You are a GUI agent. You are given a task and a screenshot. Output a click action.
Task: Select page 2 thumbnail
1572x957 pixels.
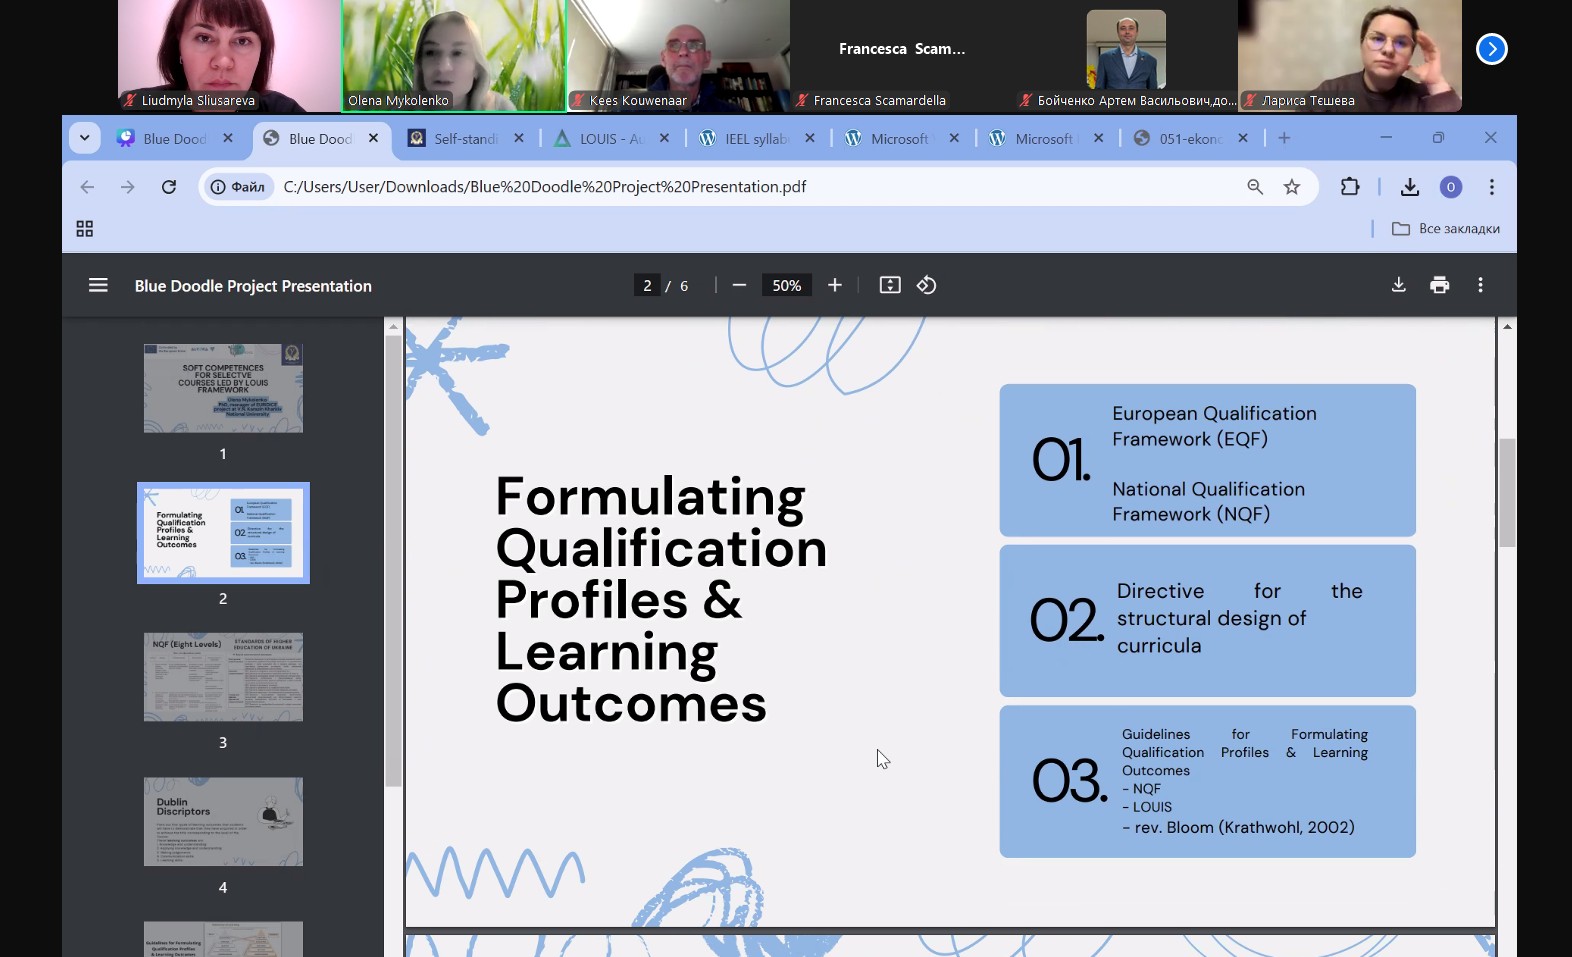tap(223, 533)
